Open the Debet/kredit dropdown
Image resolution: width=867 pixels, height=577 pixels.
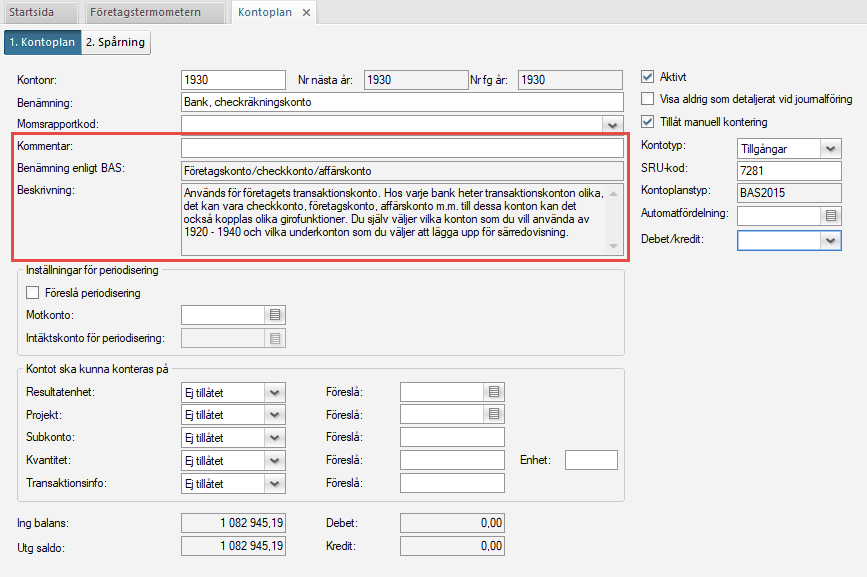pos(831,240)
